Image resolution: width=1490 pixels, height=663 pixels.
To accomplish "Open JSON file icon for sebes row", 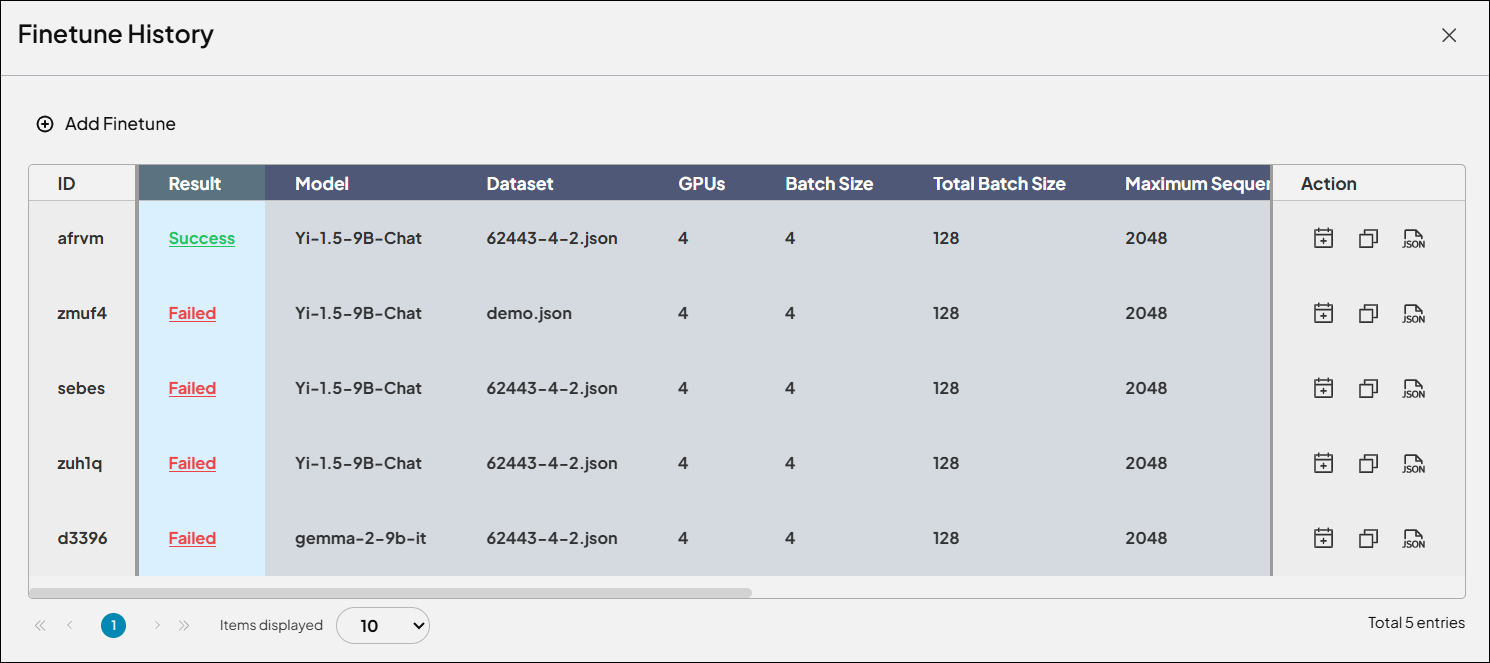I will pos(1413,388).
